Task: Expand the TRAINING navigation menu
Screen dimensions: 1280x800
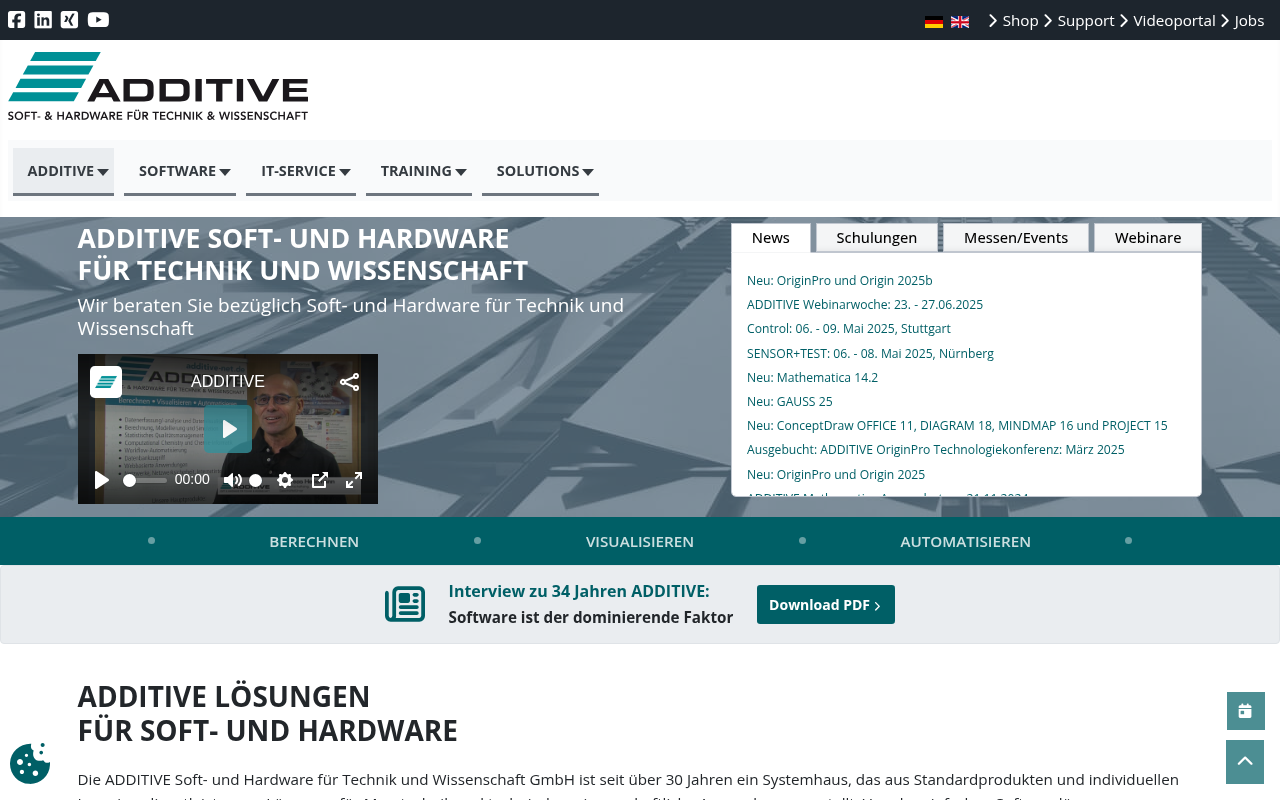Action: coord(419,171)
